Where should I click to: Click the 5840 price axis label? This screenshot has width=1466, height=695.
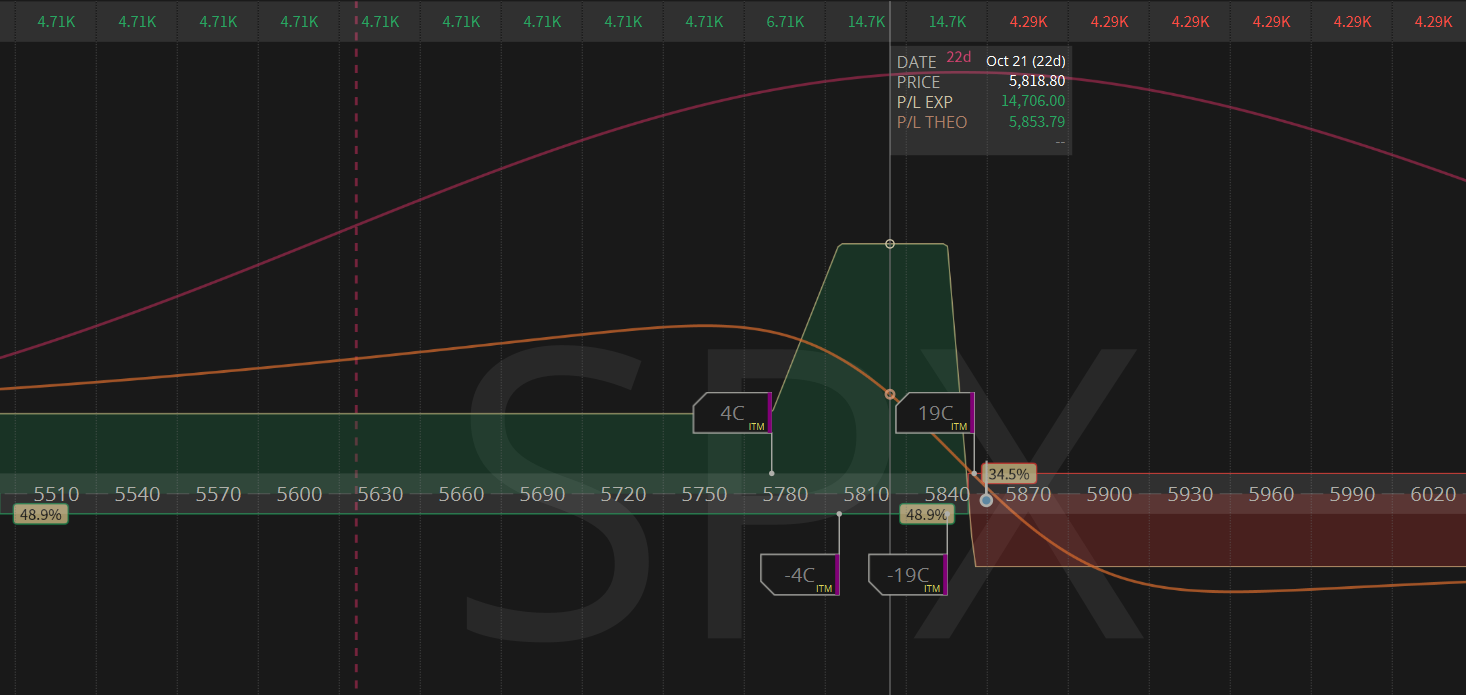click(x=947, y=494)
